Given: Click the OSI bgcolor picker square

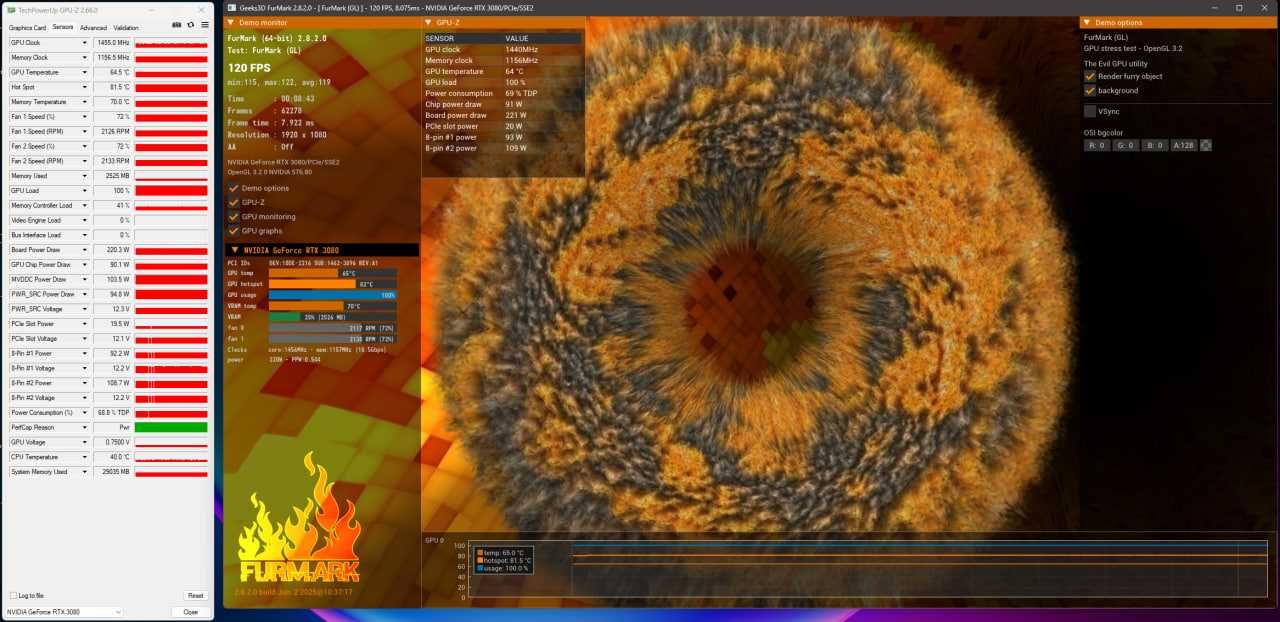Looking at the screenshot, I should point(1206,145).
